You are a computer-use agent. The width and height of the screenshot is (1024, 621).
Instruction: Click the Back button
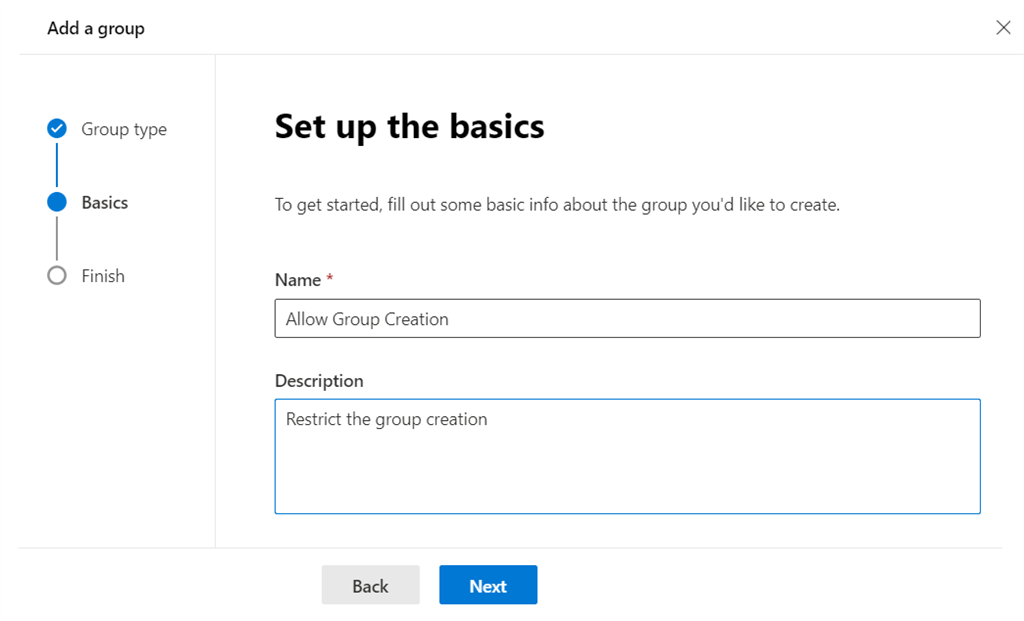370,585
